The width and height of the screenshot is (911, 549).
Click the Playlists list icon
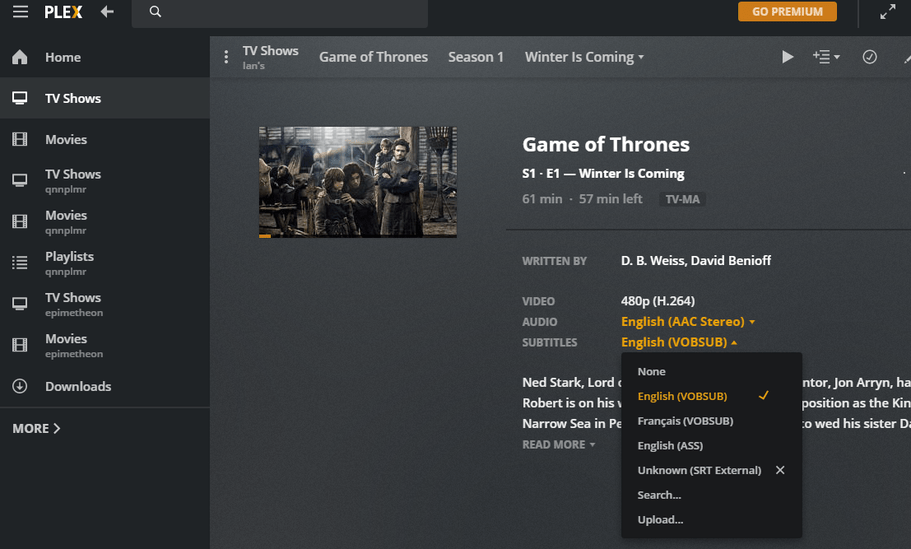tap(20, 263)
